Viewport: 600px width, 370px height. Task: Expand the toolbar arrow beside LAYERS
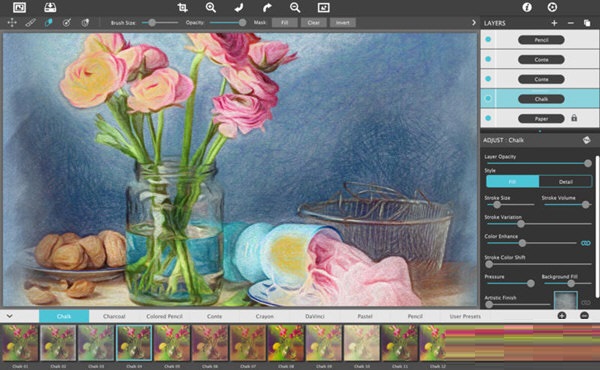click(x=474, y=23)
